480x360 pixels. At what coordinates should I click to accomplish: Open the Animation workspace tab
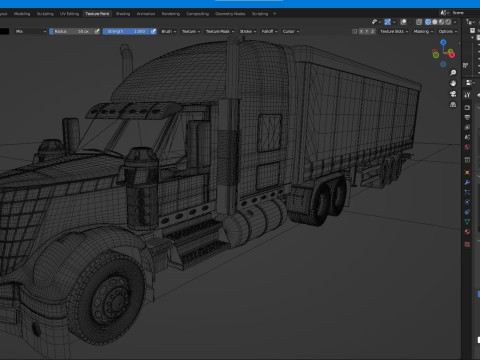pyautogui.click(x=146, y=14)
